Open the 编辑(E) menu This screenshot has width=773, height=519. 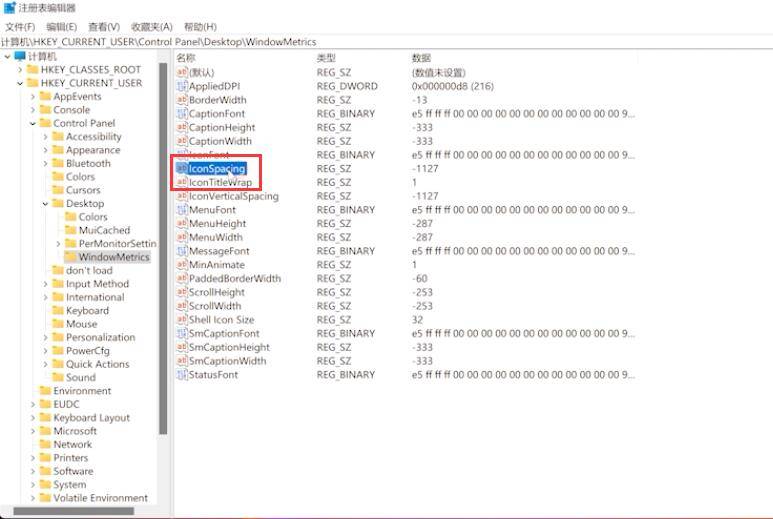coord(61,27)
